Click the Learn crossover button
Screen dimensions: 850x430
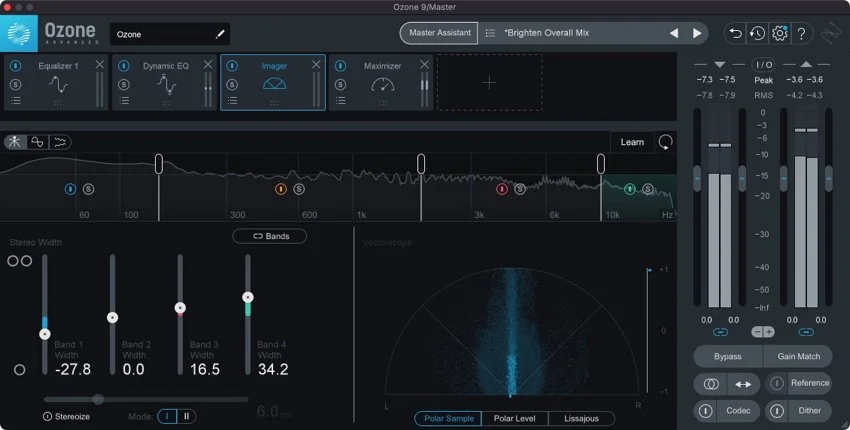coord(632,142)
